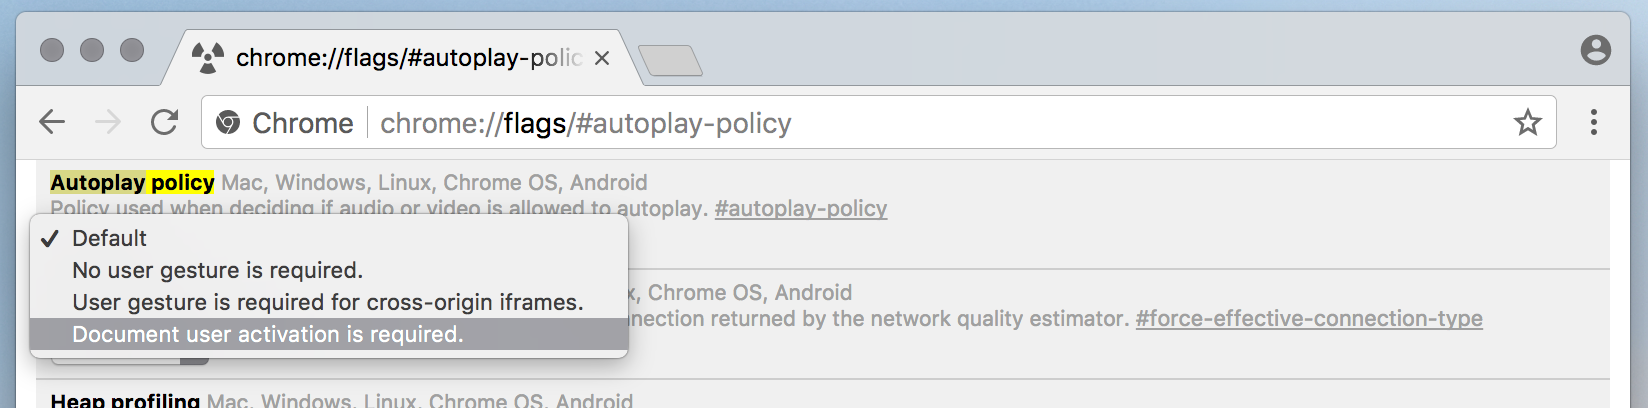Viewport: 1648px width, 408px height.
Task: Close the chrome://flags tab
Action: pyautogui.click(x=602, y=58)
